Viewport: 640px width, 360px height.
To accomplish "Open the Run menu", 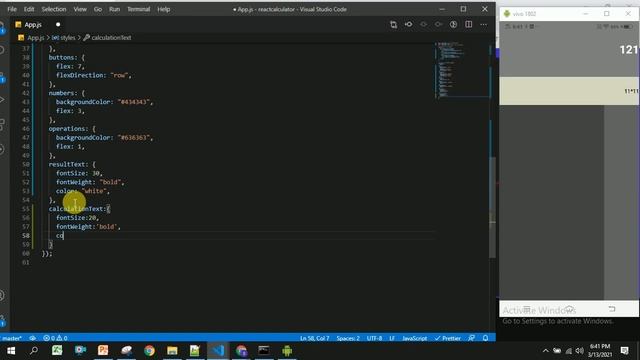I will click(114, 9).
